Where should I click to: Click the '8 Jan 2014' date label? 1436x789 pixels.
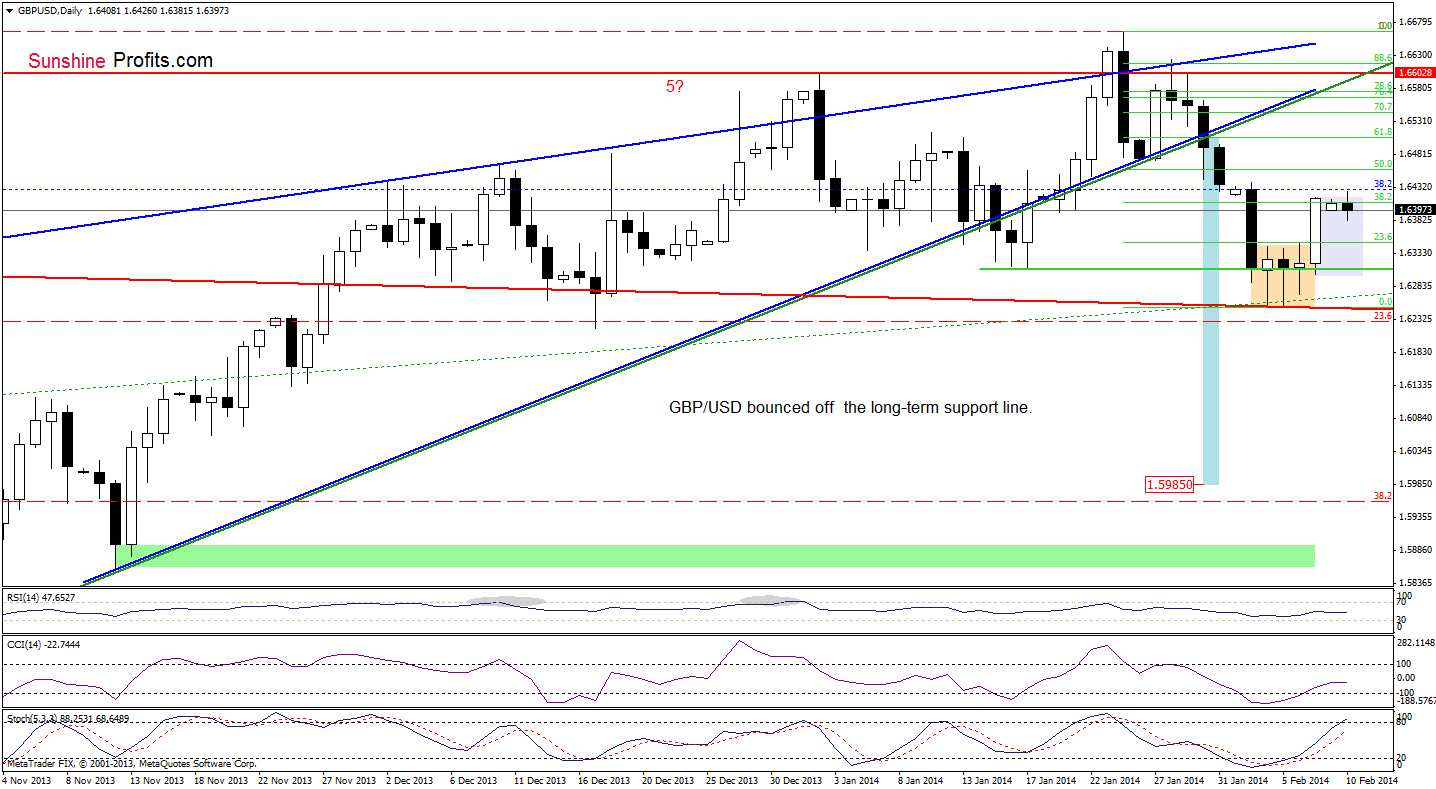click(x=919, y=779)
